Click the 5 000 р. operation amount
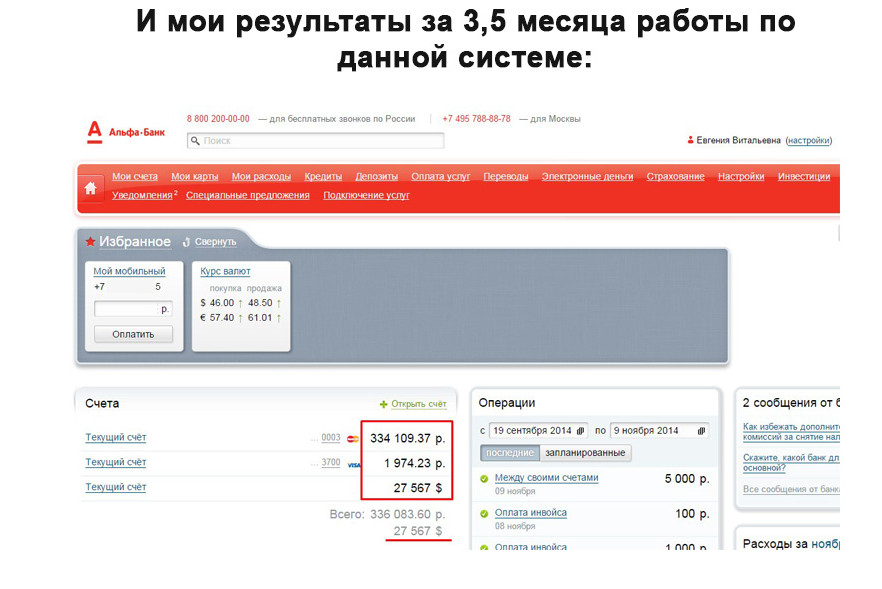The height and width of the screenshot is (589, 882). tap(687, 479)
